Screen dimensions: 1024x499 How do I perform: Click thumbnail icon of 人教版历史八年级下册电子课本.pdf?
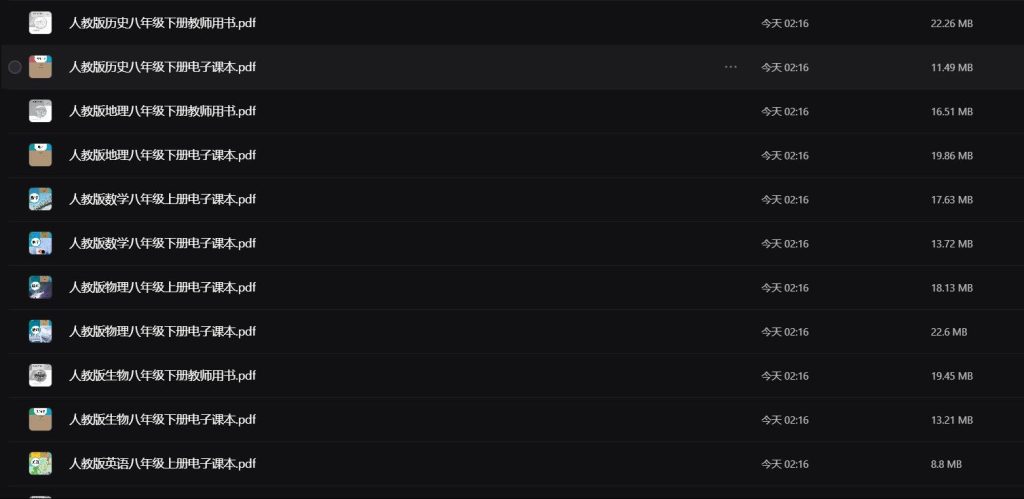click(x=40, y=67)
